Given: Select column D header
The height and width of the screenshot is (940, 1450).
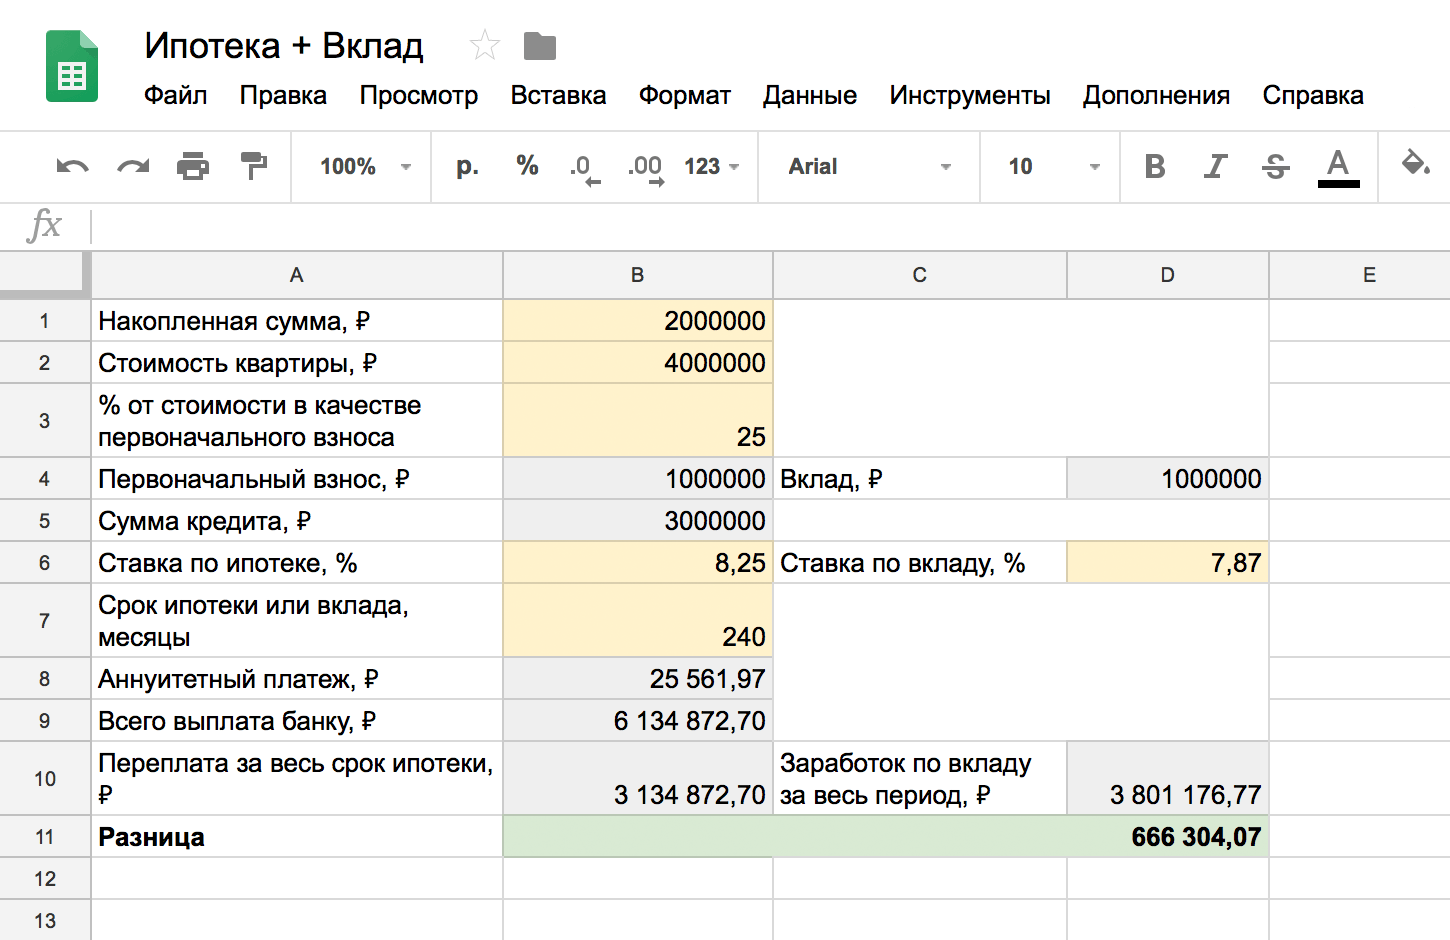Looking at the screenshot, I should (x=1168, y=275).
